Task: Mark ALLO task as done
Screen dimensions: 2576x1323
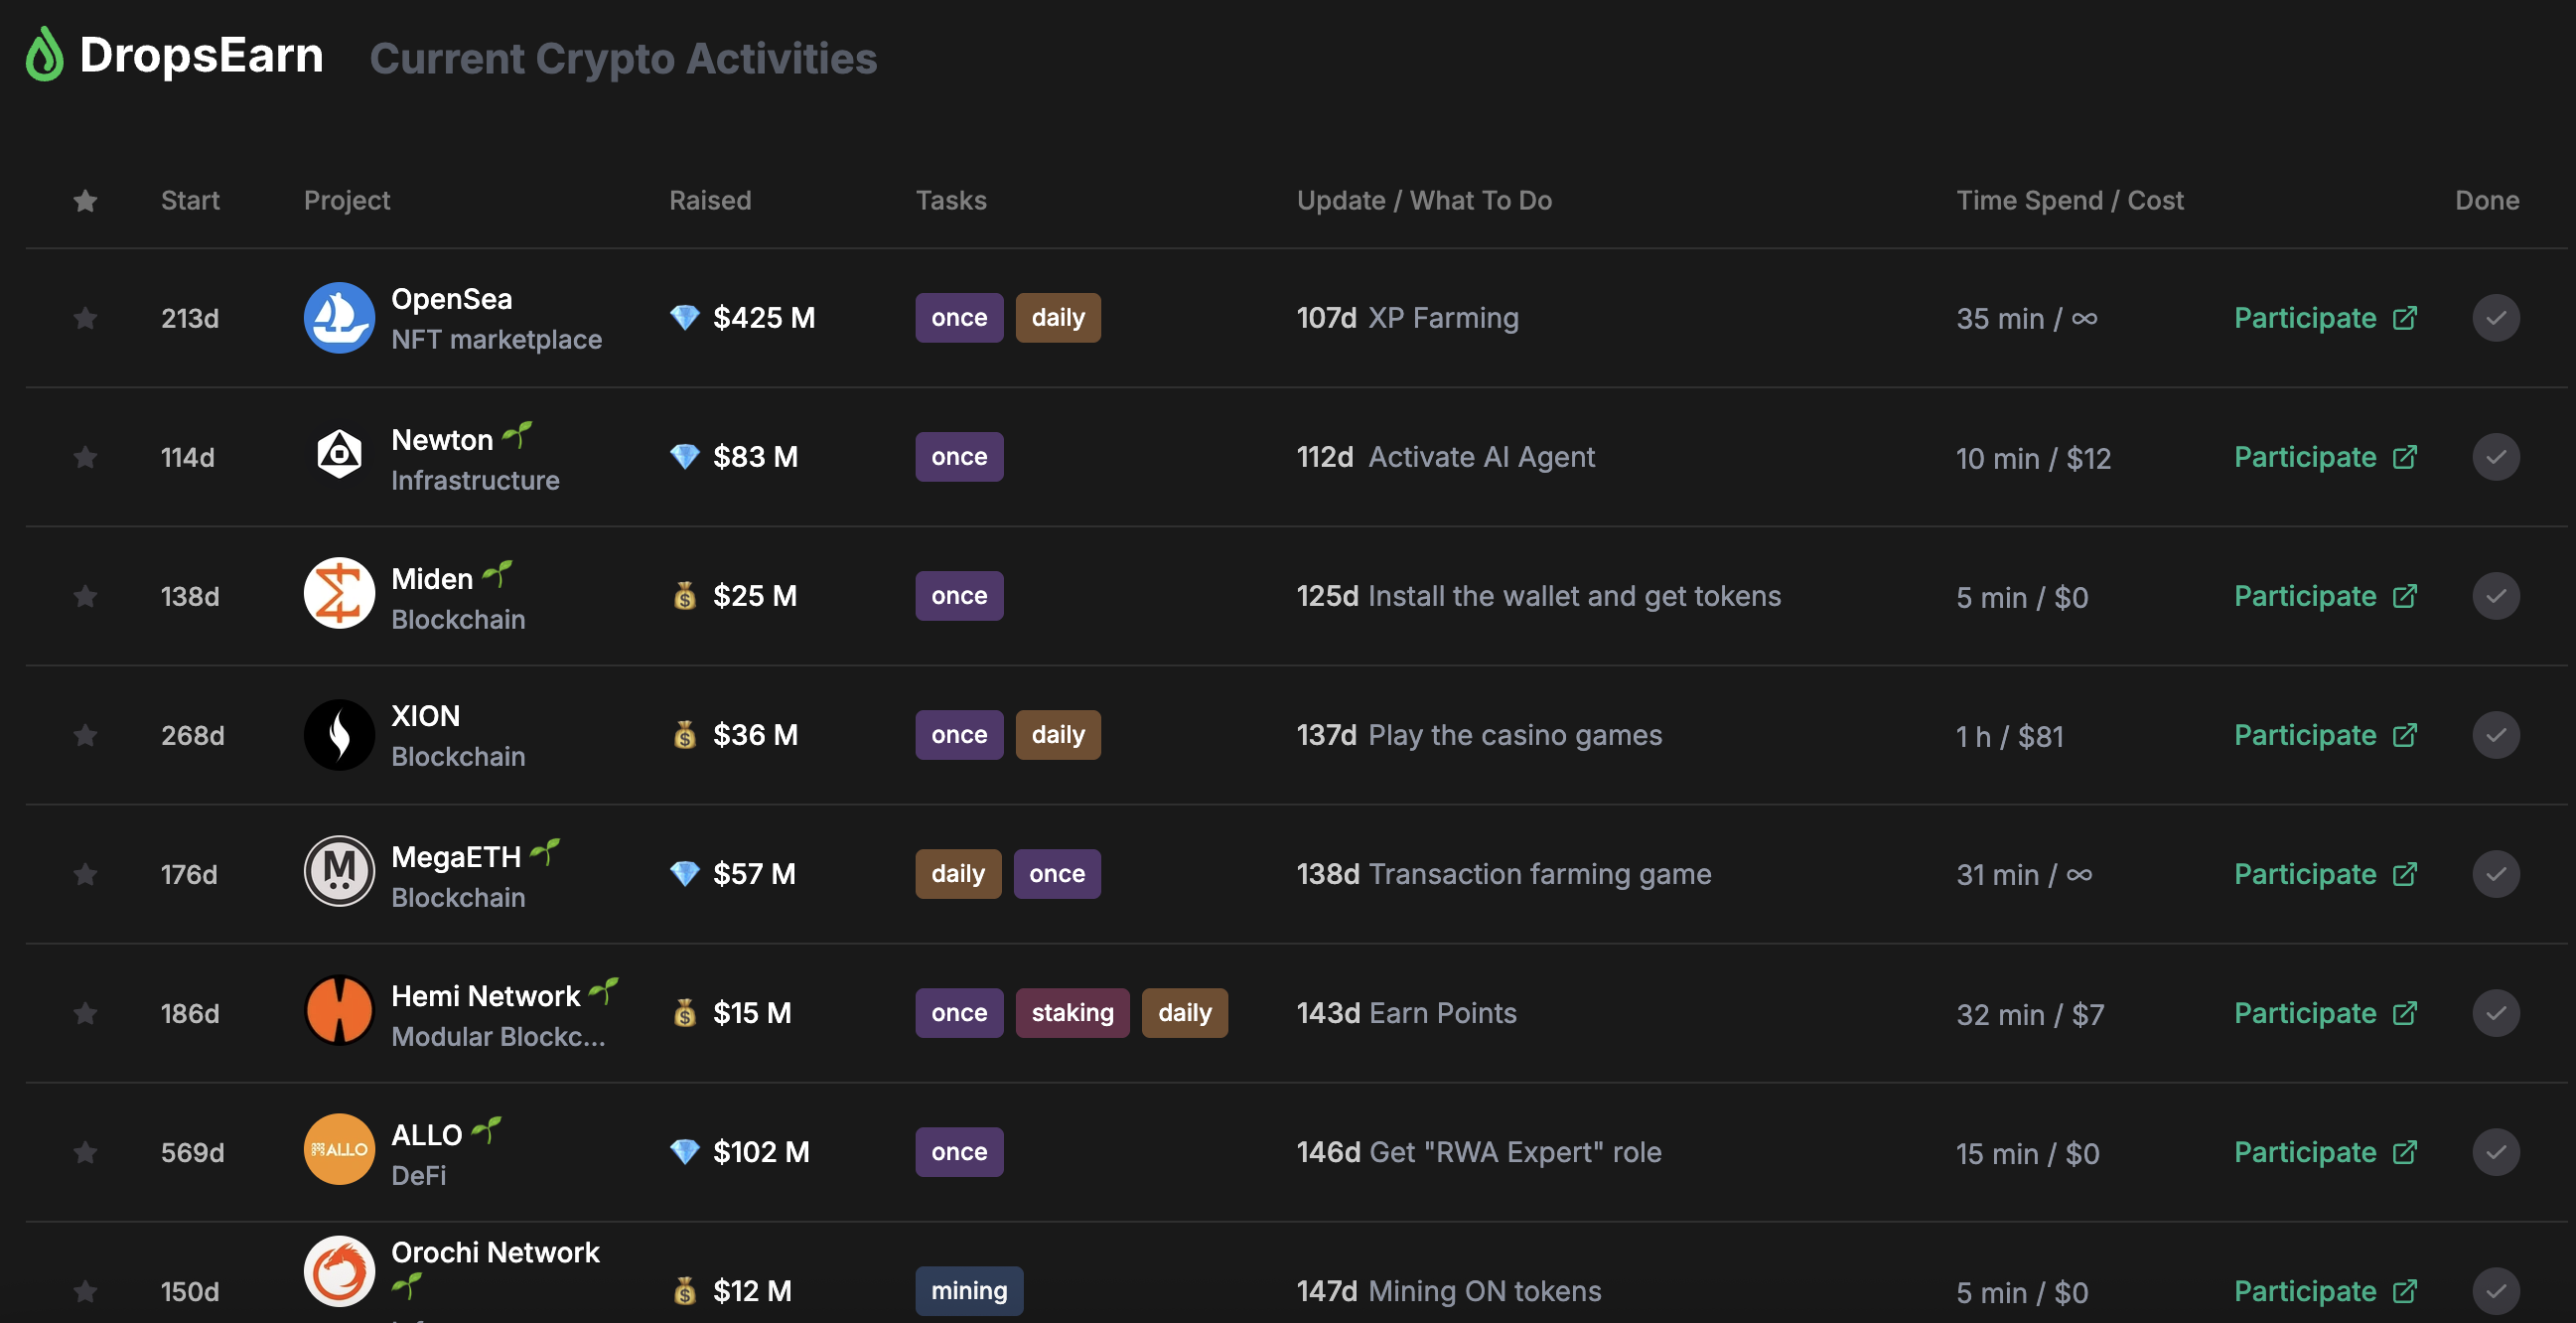Action: pyautogui.click(x=2495, y=1152)
